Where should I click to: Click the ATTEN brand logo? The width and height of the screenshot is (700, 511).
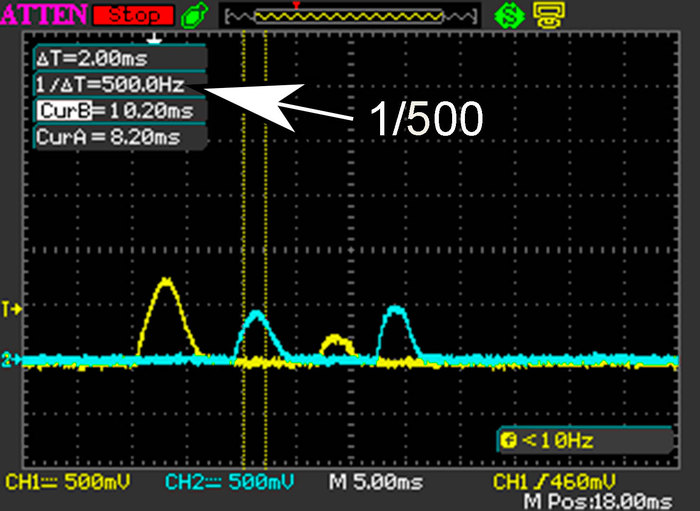pyautogui.click(x=43, y=14)
